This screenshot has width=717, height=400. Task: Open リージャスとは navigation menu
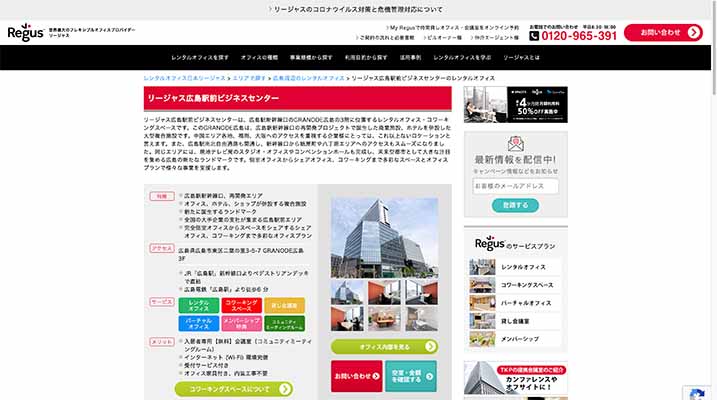521,58
